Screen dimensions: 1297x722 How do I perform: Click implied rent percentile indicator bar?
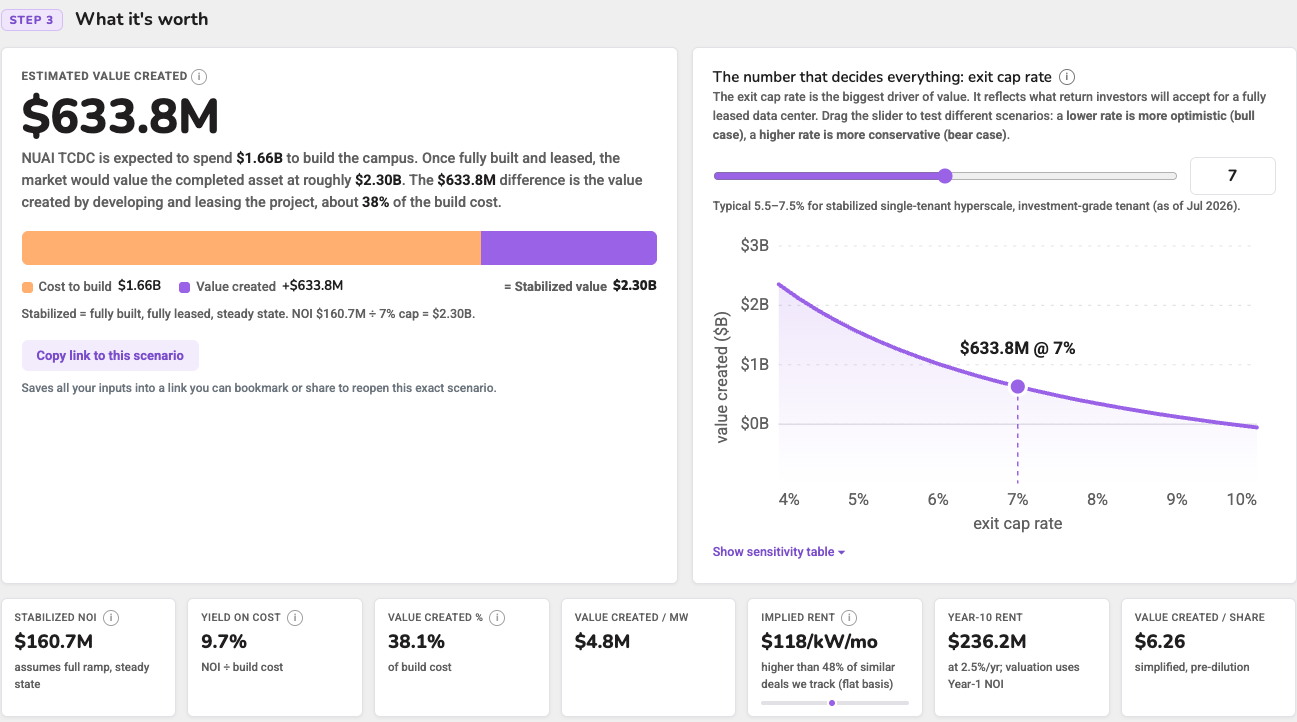tap(835, 703)
